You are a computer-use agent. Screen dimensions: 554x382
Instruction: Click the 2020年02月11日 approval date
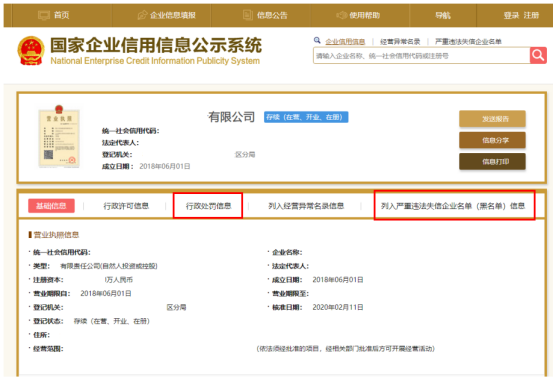tap(338, 307)
